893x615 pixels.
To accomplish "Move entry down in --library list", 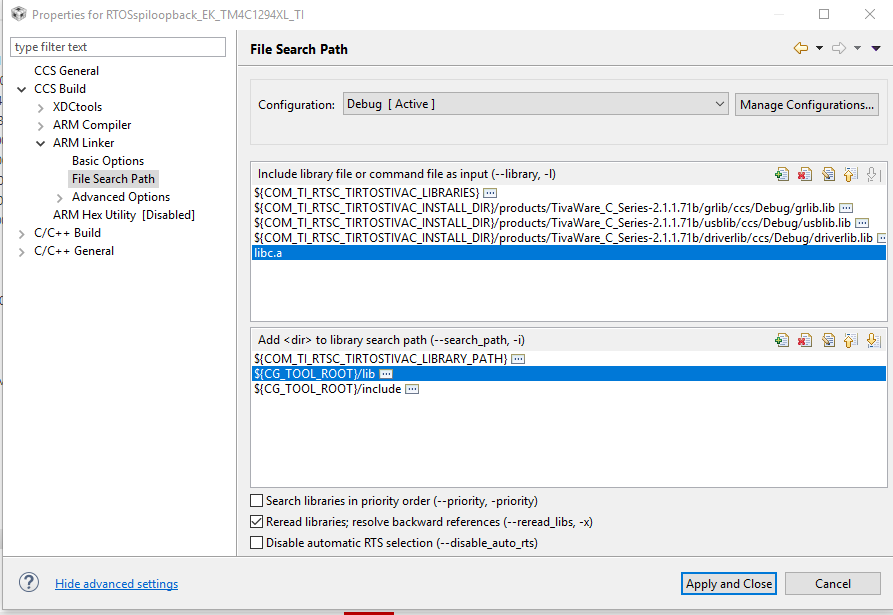I will (x=872, y=174).
